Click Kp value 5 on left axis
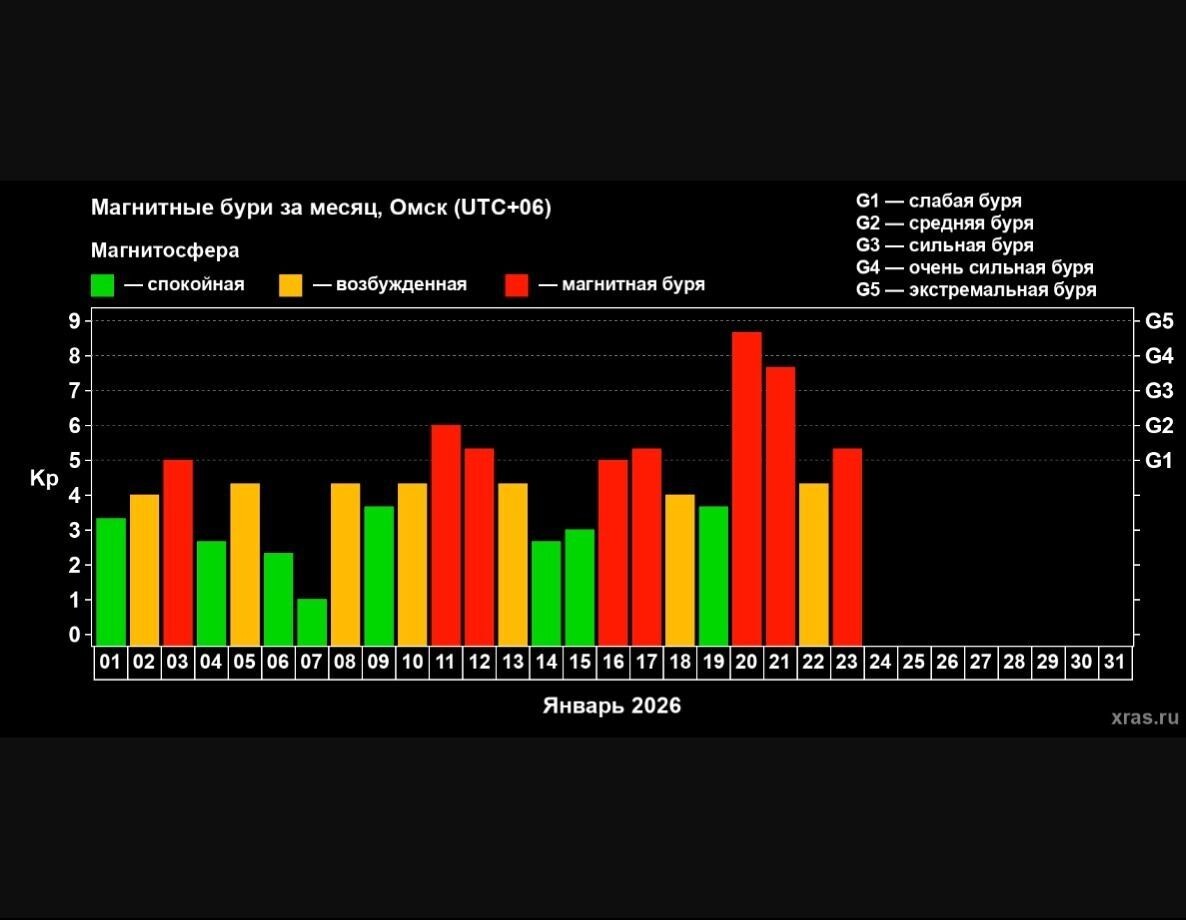The image size is (1186, 920). click(74, 460)
